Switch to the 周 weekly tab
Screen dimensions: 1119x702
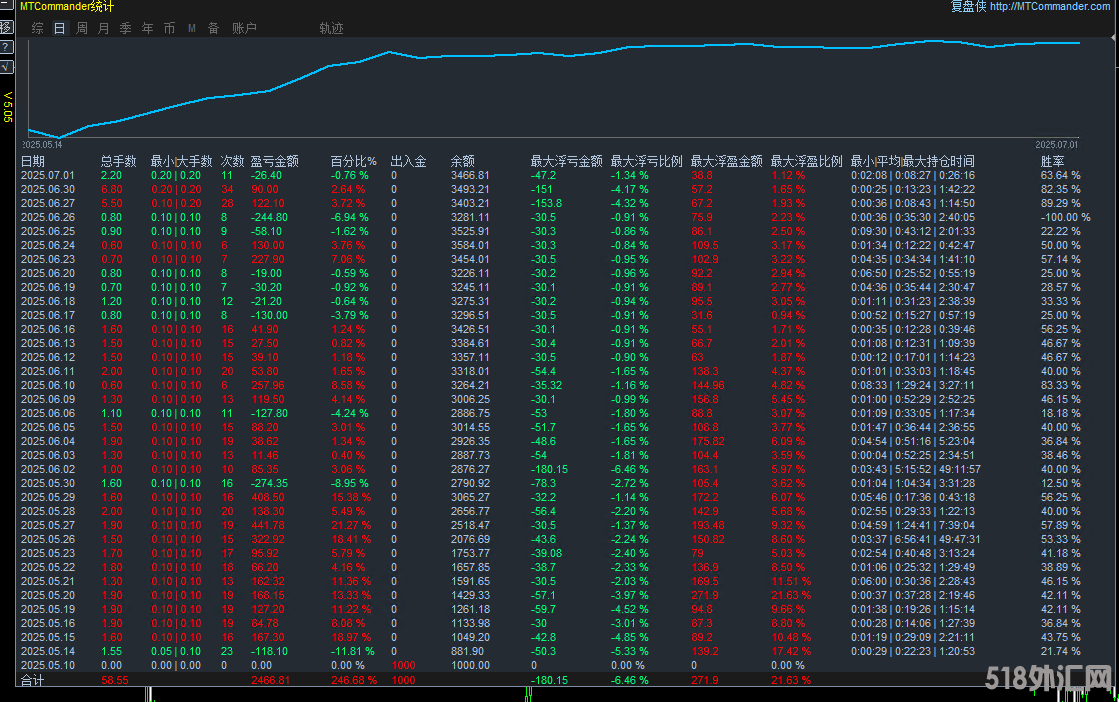[x=82, y=28]
